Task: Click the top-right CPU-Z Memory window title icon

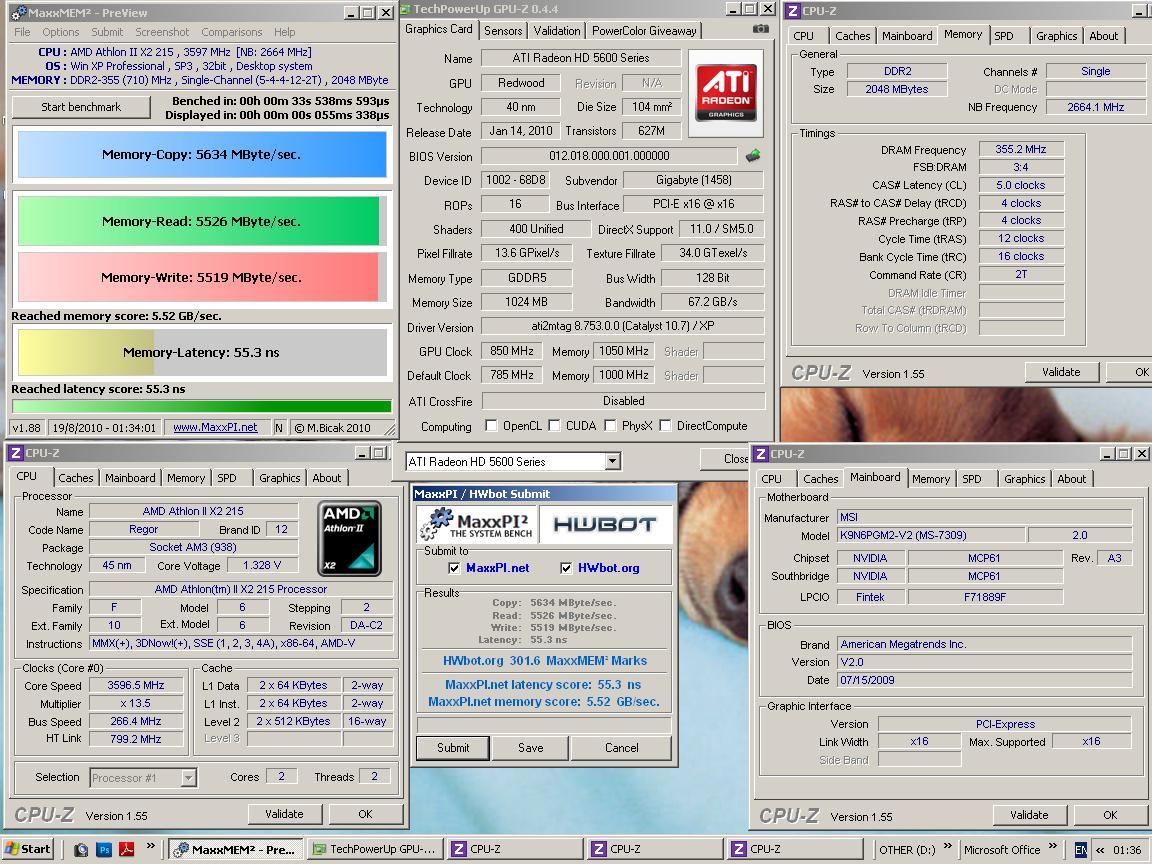Action: point(793,10)
